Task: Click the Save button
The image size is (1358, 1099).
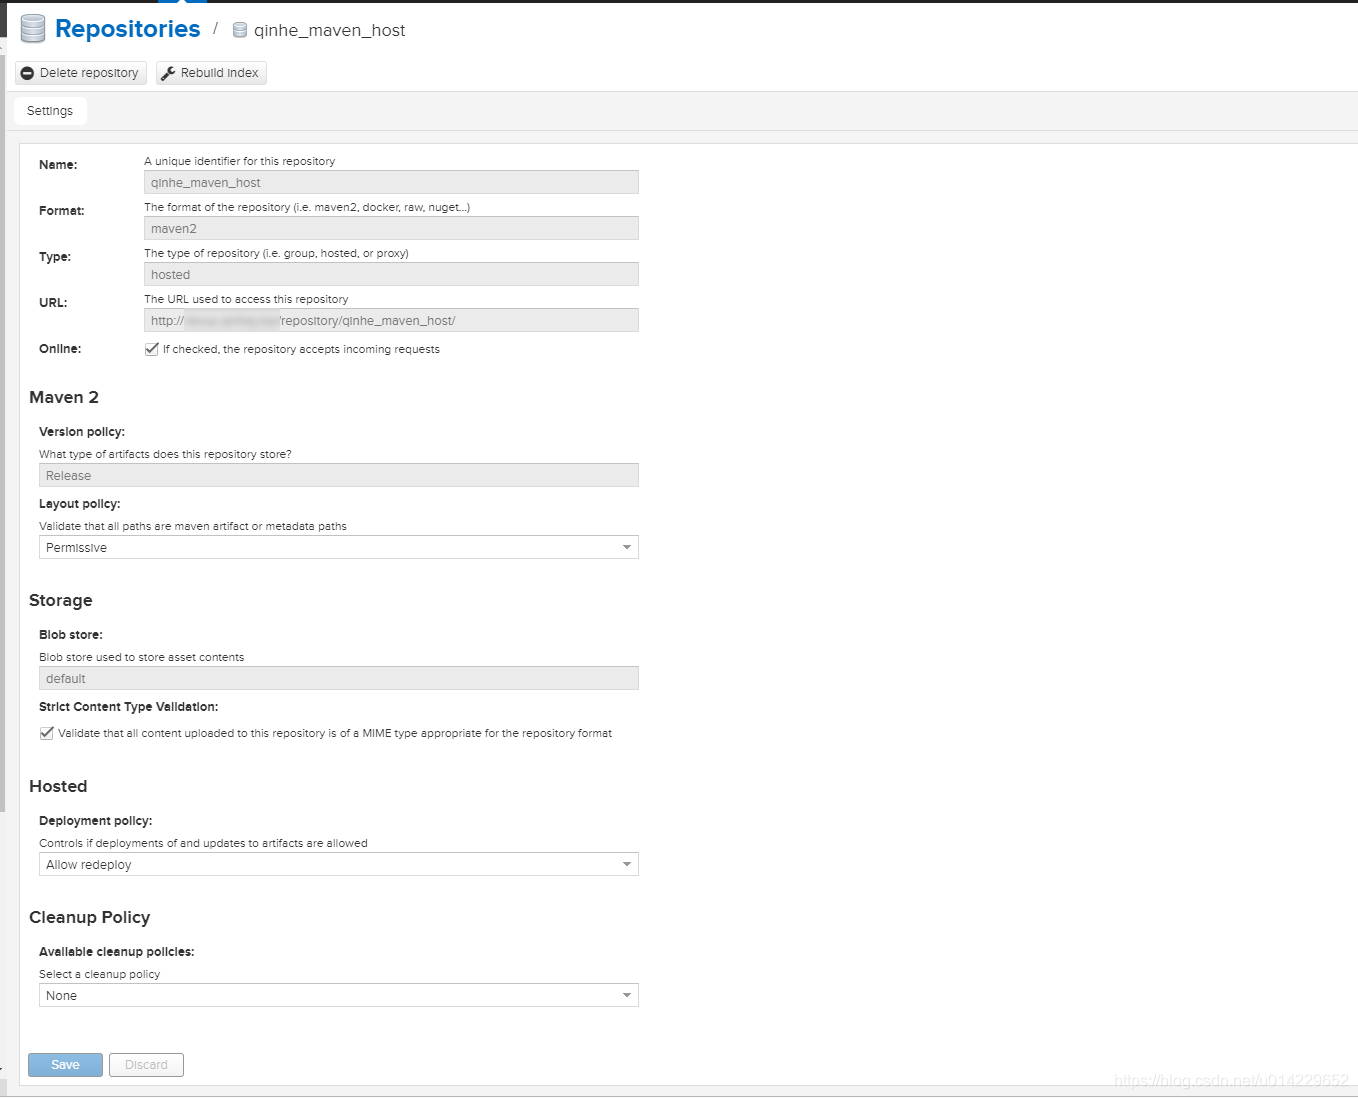Action: tap(65, 1065)
